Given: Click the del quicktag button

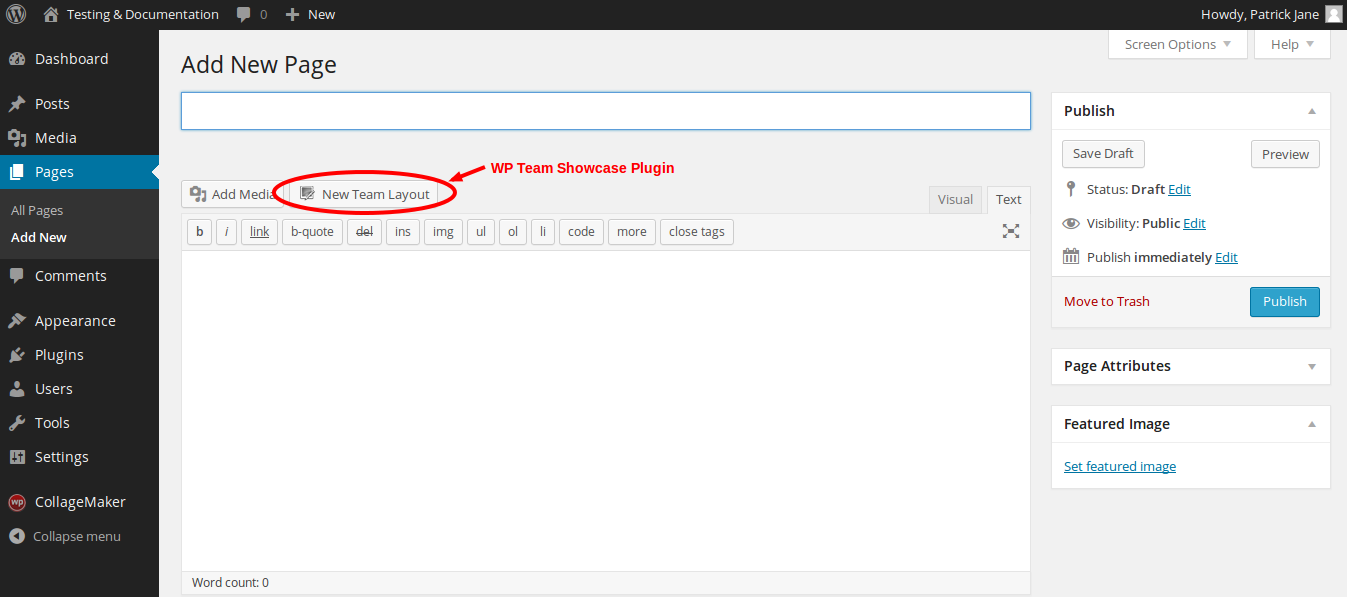Looking at the screenshot, I should (364, 232).
